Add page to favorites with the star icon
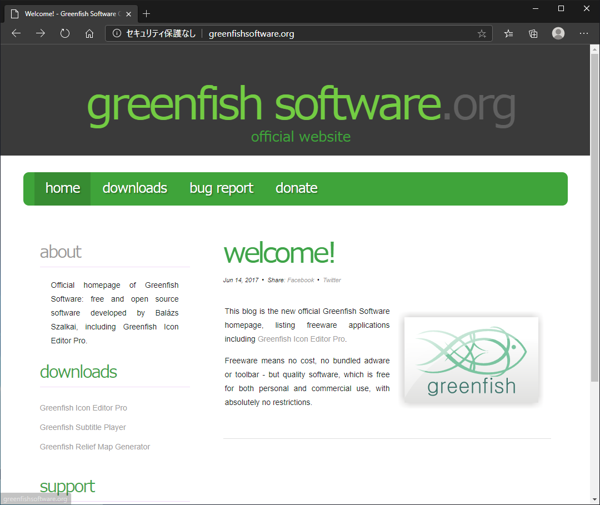Screen dimensions: 600x505 [481, 34]
